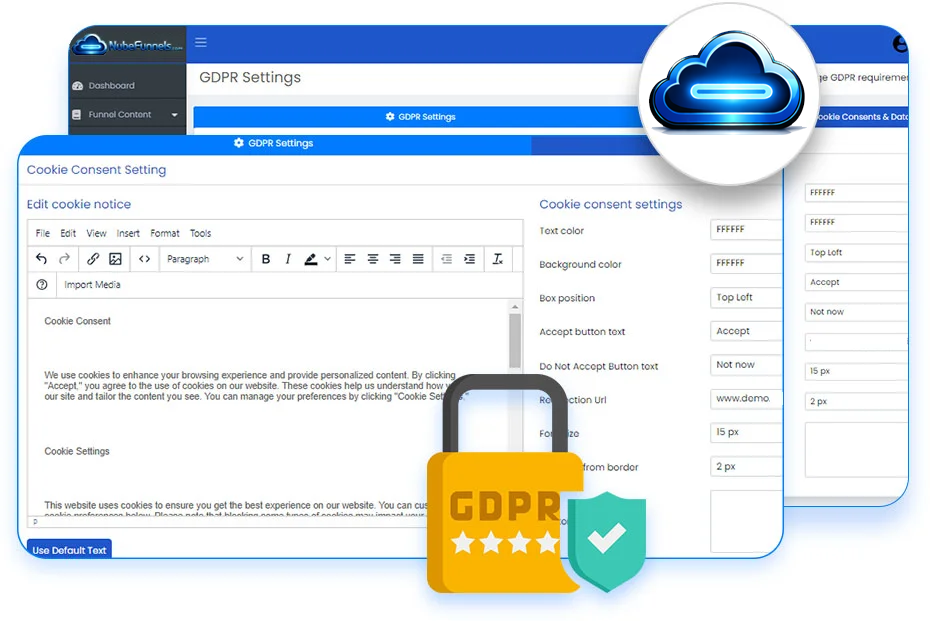The width and height of the screenshot is (930, 621).
Task: Justify text with the justify icon
Action: click(418, 259)
